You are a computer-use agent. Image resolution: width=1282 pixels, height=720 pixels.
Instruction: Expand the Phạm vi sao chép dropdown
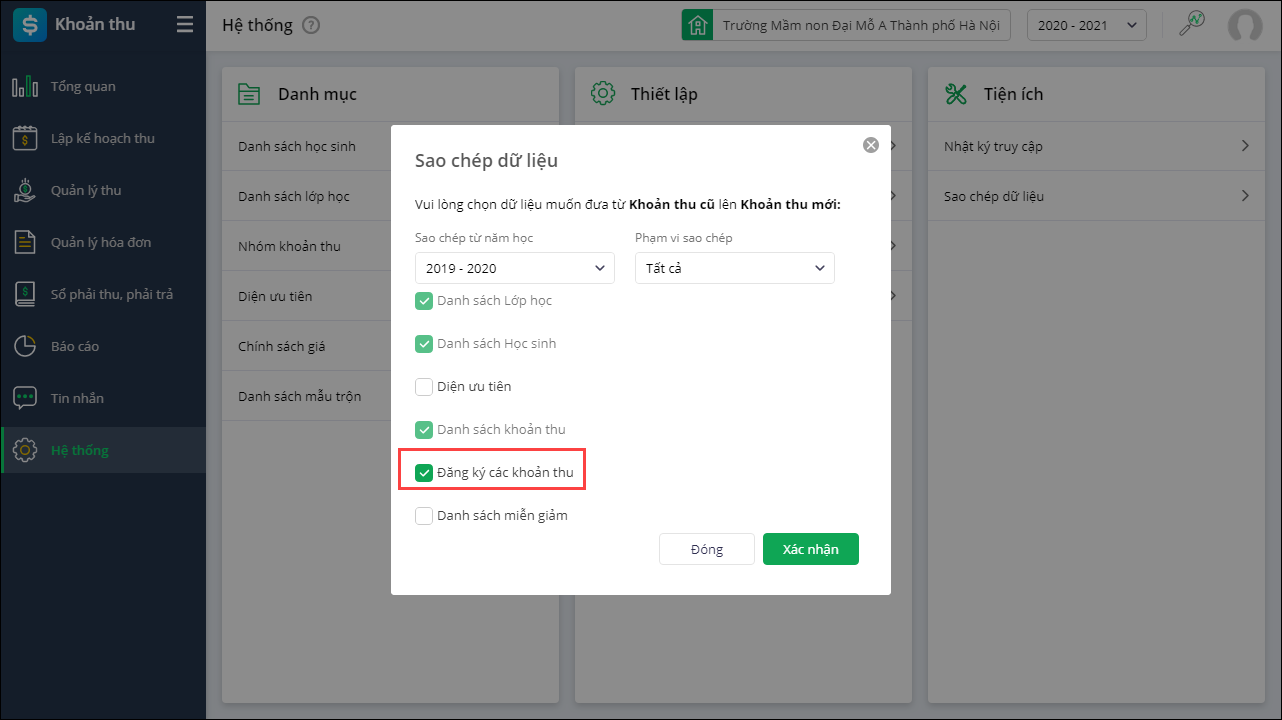coord(735,268)
